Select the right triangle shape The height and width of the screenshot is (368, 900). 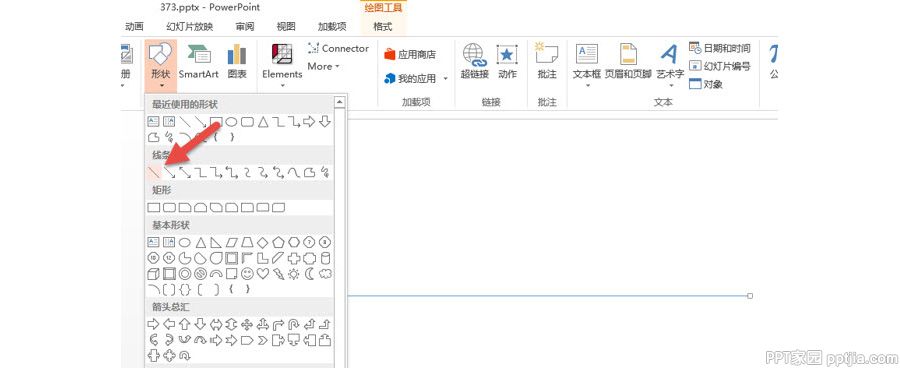tap(216, 242)
